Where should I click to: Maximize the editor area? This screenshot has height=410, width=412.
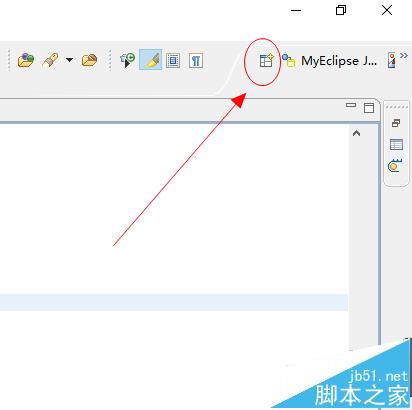(369, 108)
